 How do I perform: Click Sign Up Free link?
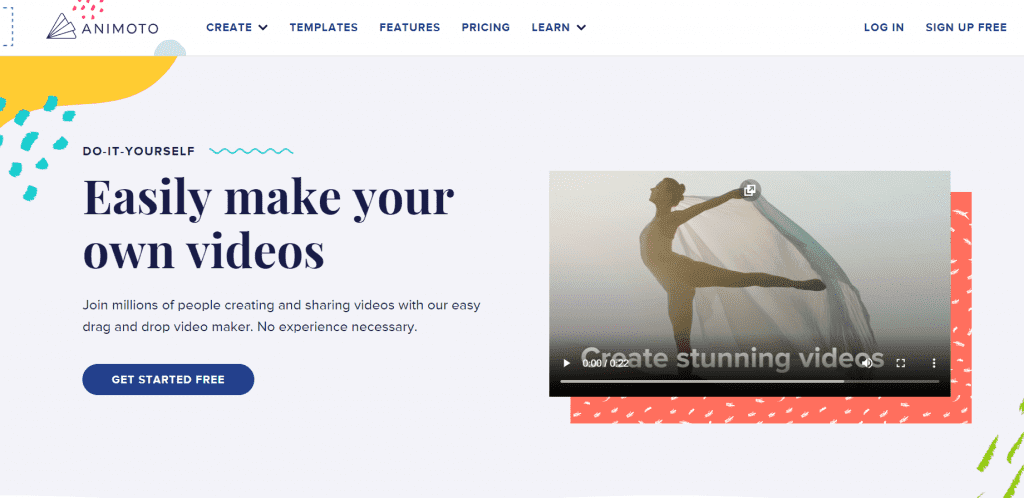(x=966, y=27)
